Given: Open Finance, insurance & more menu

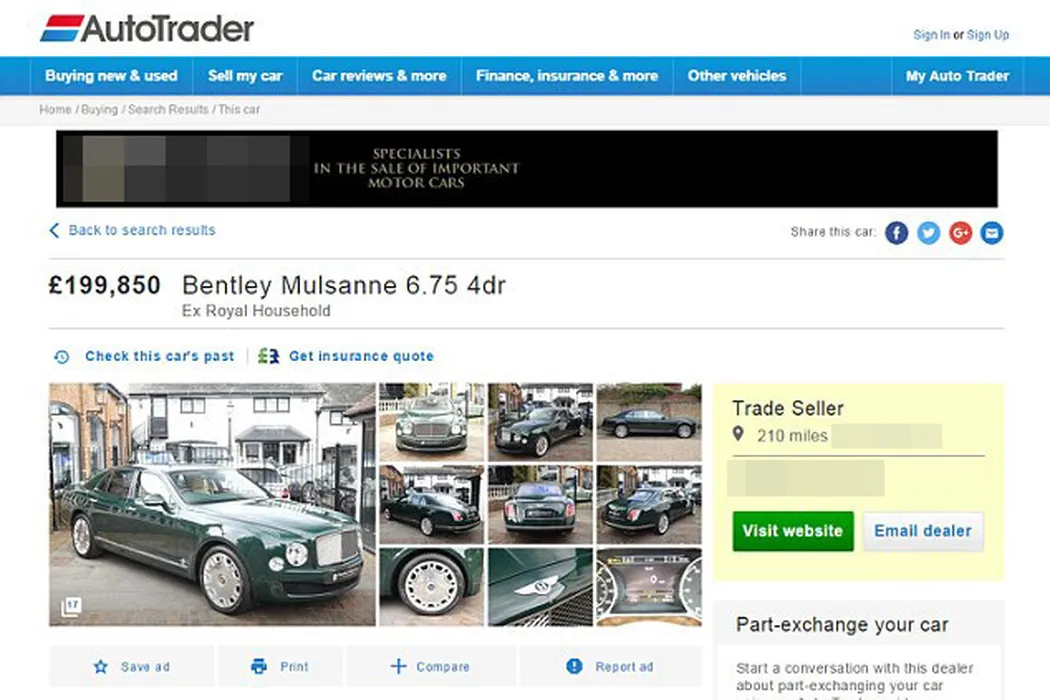Looking at the screenshot, I should coord(567,76).
